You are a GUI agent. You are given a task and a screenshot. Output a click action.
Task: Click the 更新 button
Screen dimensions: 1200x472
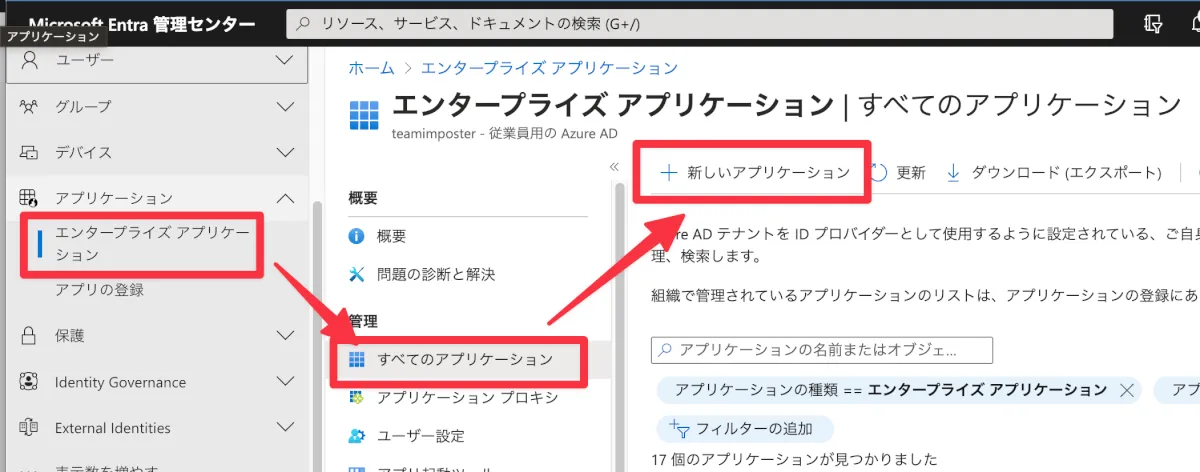898,172
